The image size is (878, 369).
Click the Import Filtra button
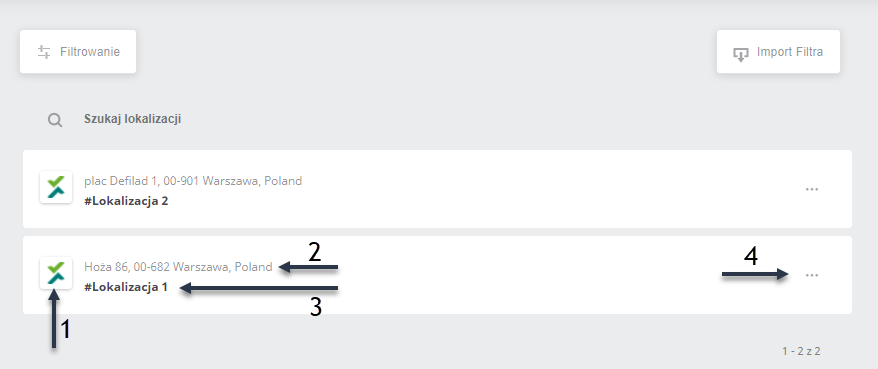(778, 52)
